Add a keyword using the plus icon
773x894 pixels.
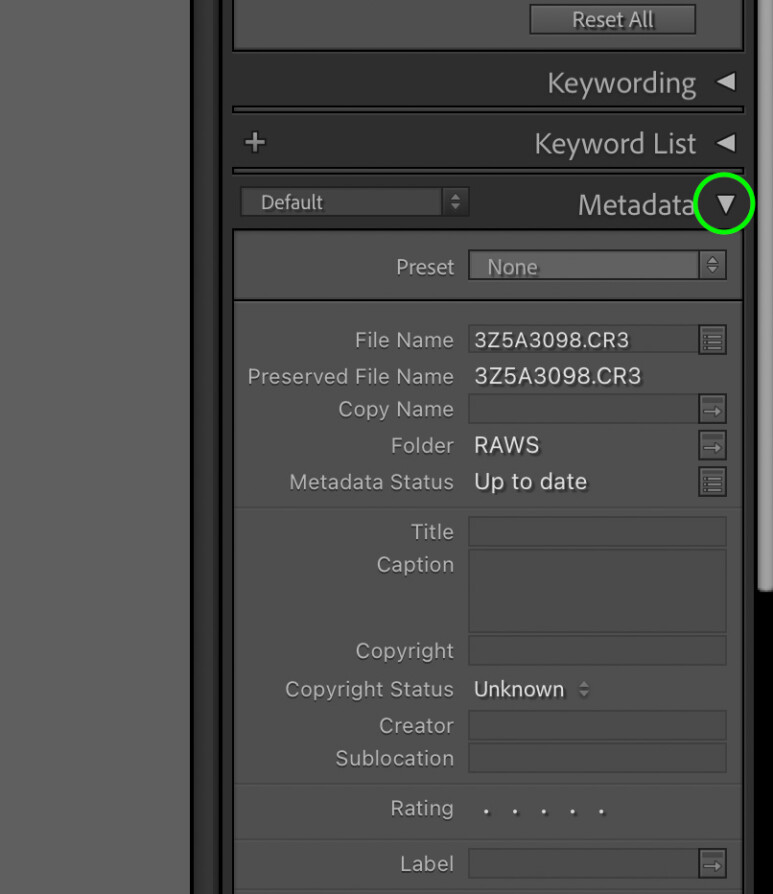[x=254, y=142]
